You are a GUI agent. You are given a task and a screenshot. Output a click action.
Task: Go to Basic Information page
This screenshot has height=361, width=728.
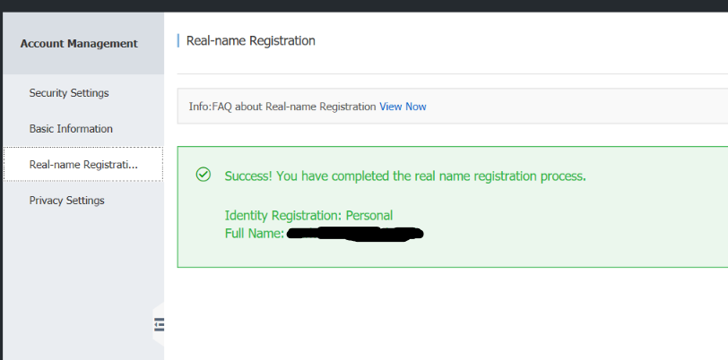click(x=71, y=129)
